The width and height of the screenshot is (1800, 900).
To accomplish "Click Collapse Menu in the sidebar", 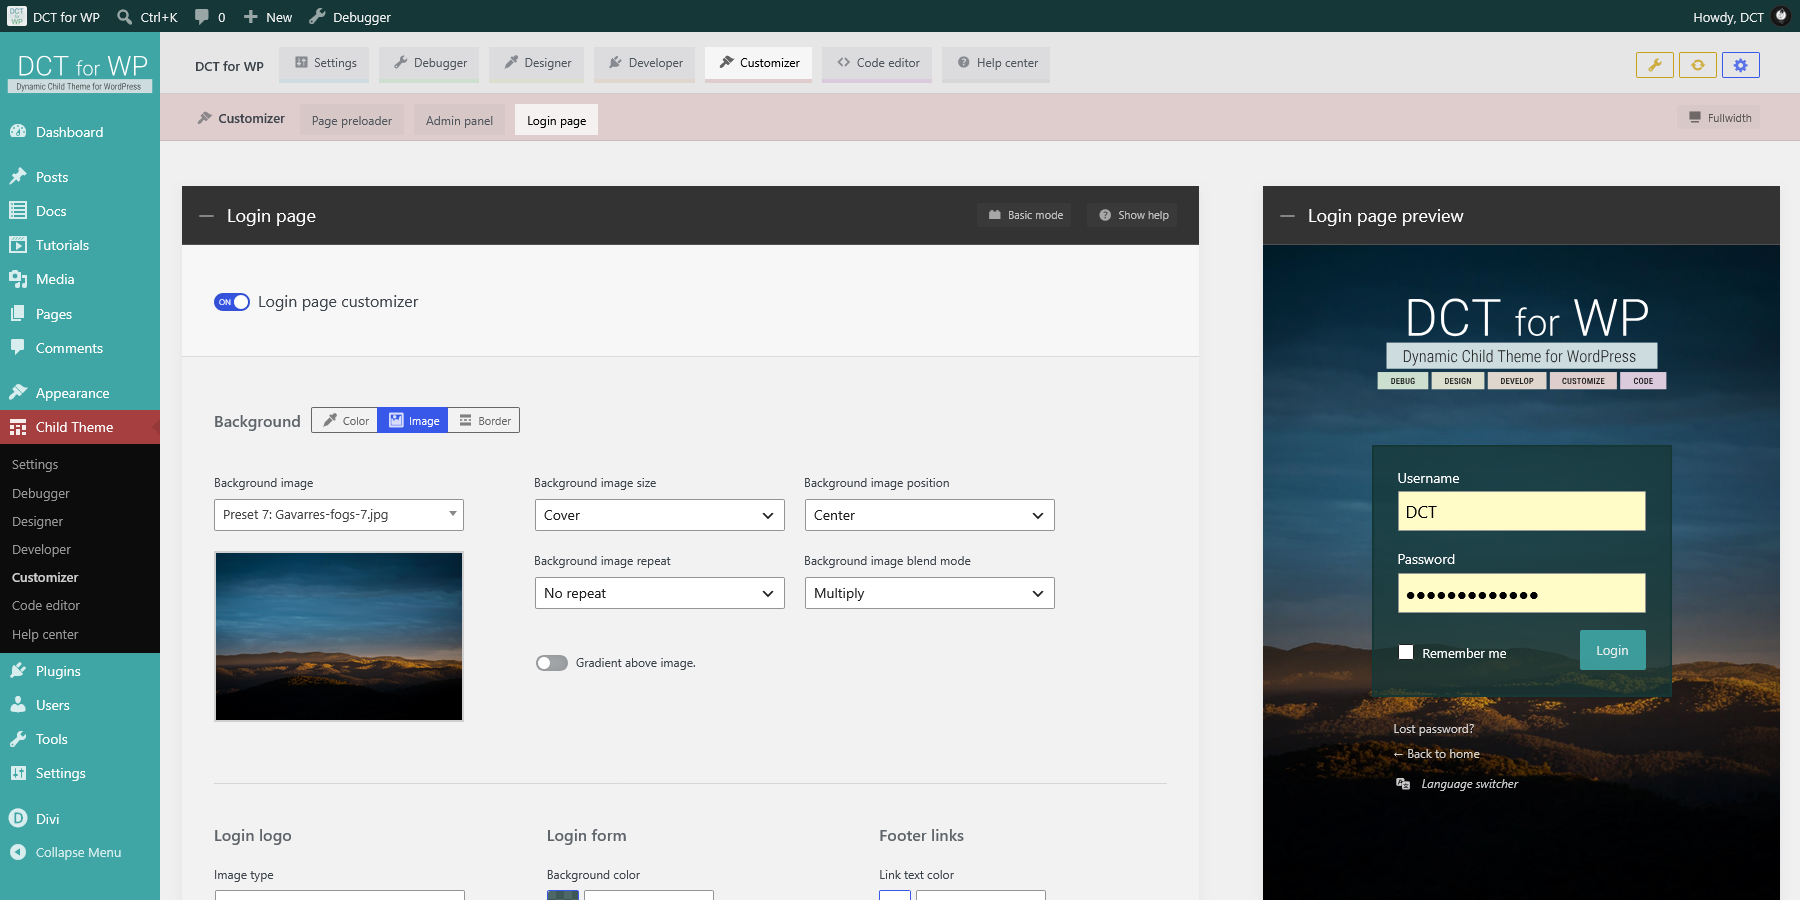I will (x=80, y=852).
